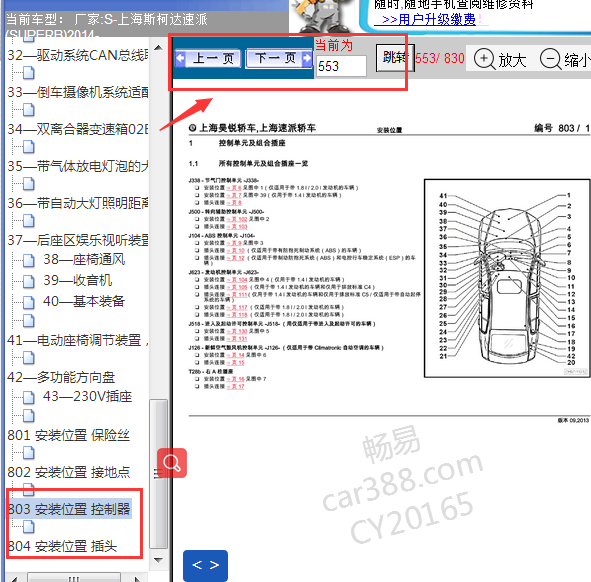Follow the 页 102 link under J500
This screenshot has width=591, height=582.
pyautogui.click(x=237, y=219)
